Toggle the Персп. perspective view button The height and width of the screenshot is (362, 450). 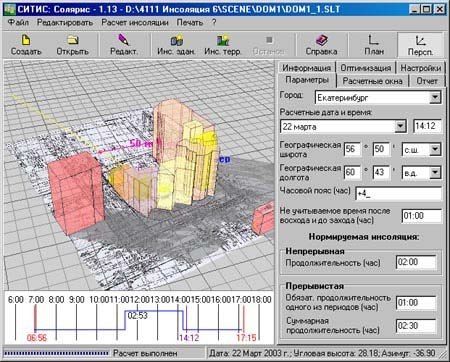(420, 44)
